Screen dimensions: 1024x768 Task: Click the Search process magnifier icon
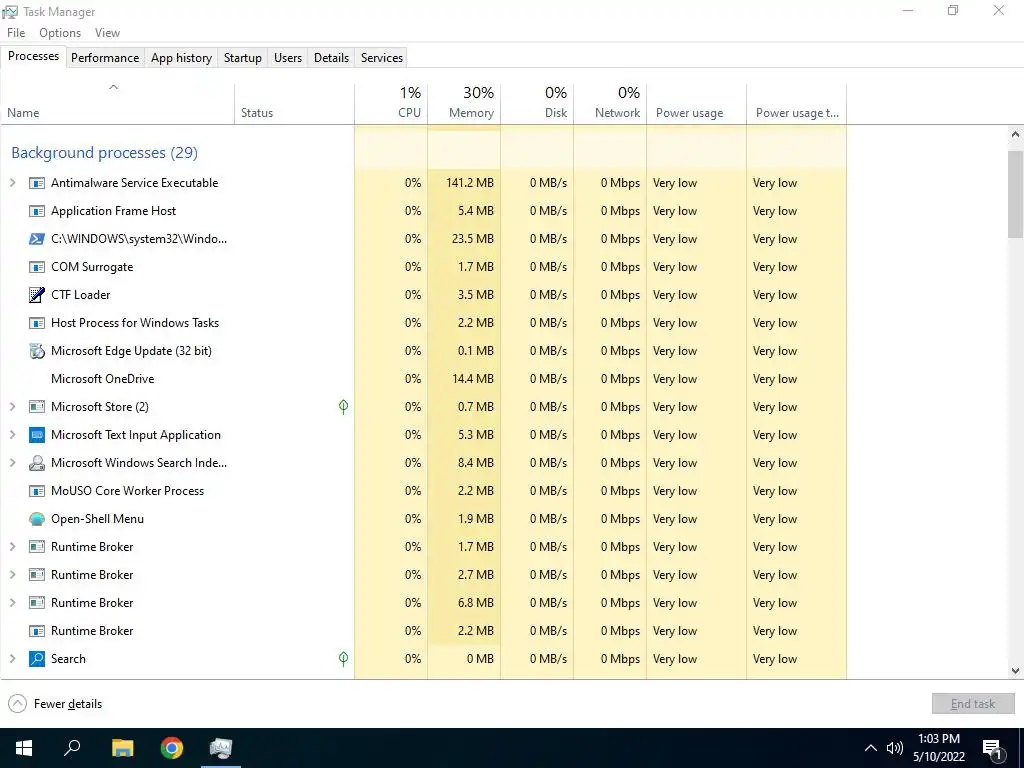tap(37, 659)
